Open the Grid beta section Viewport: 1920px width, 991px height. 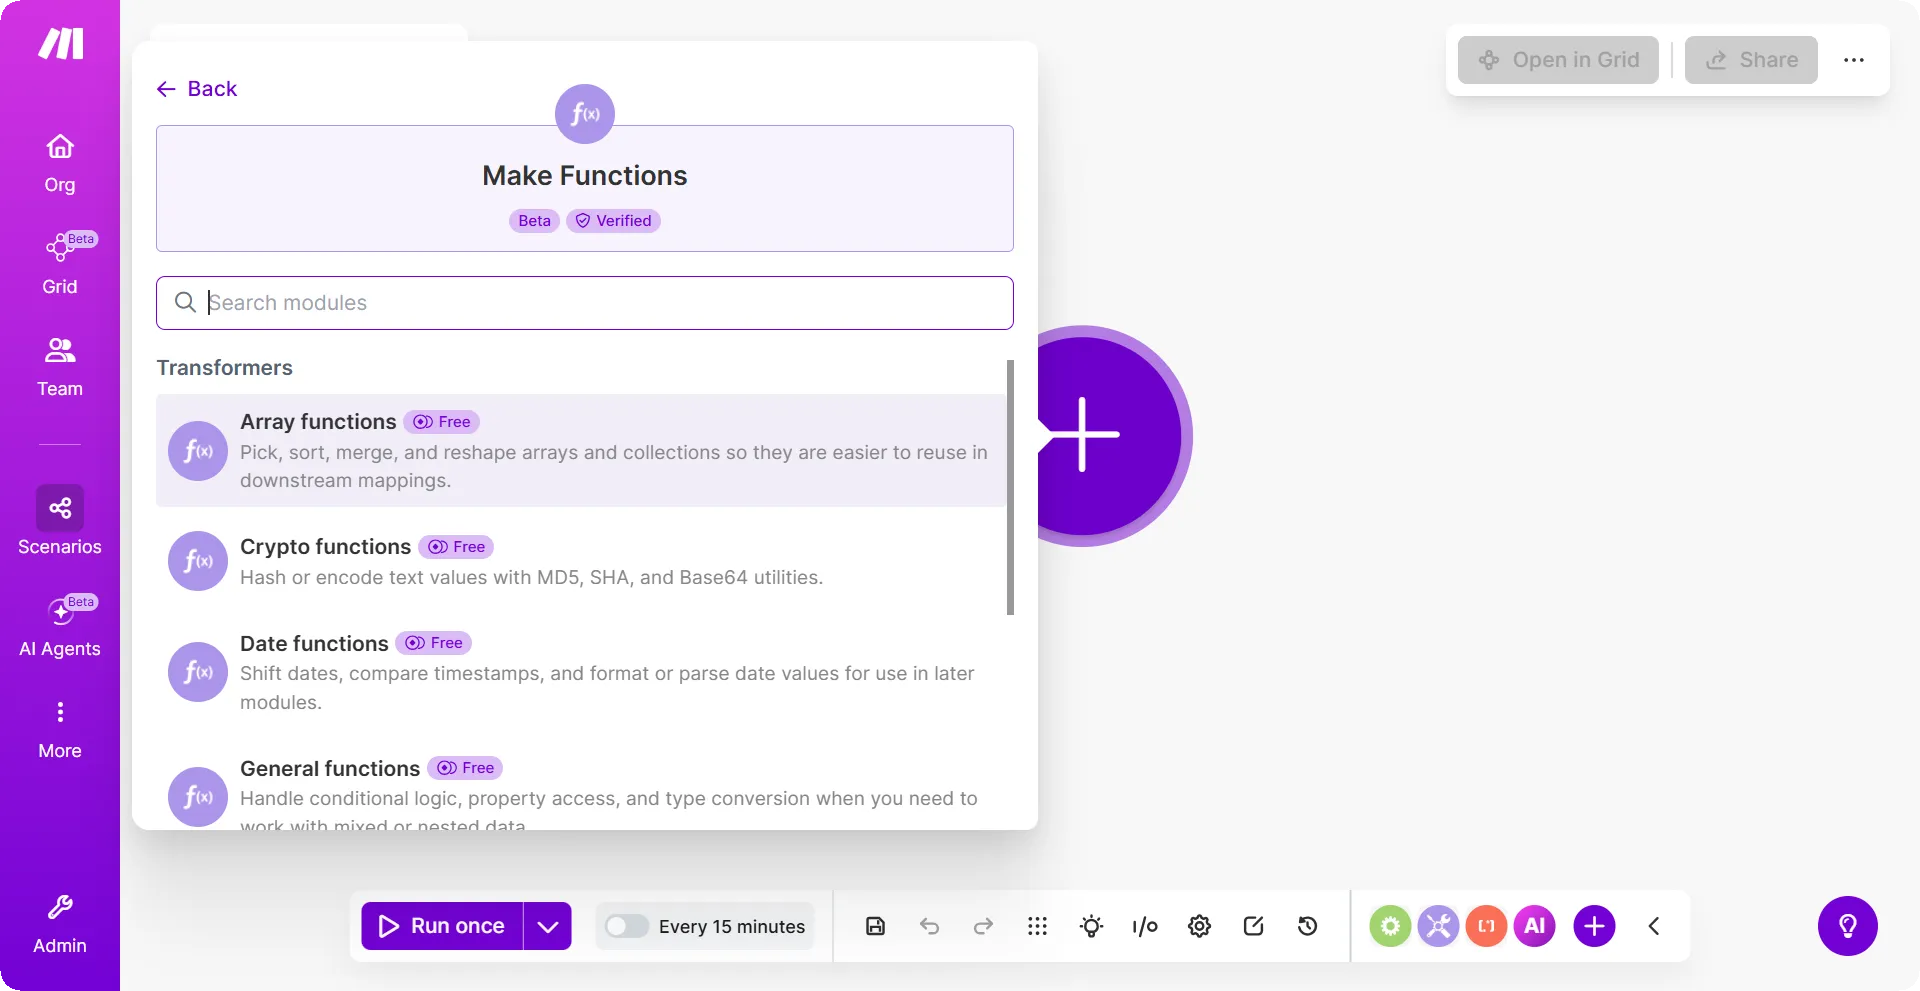(x=60, y=264)
